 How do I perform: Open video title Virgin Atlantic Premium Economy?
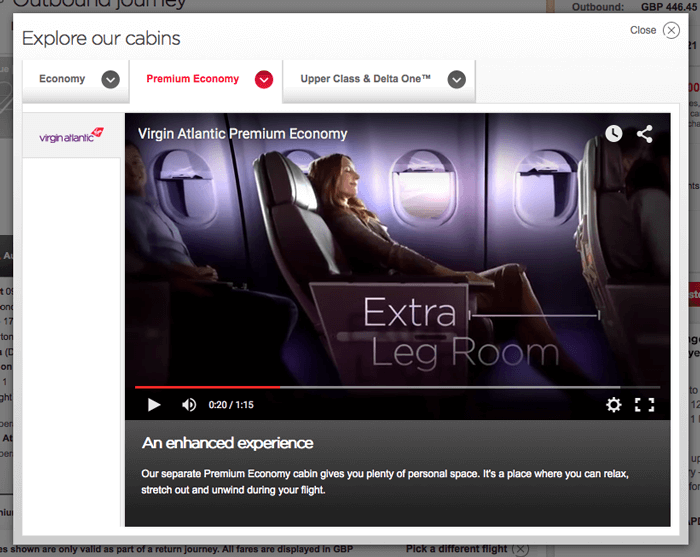(242, 134)
